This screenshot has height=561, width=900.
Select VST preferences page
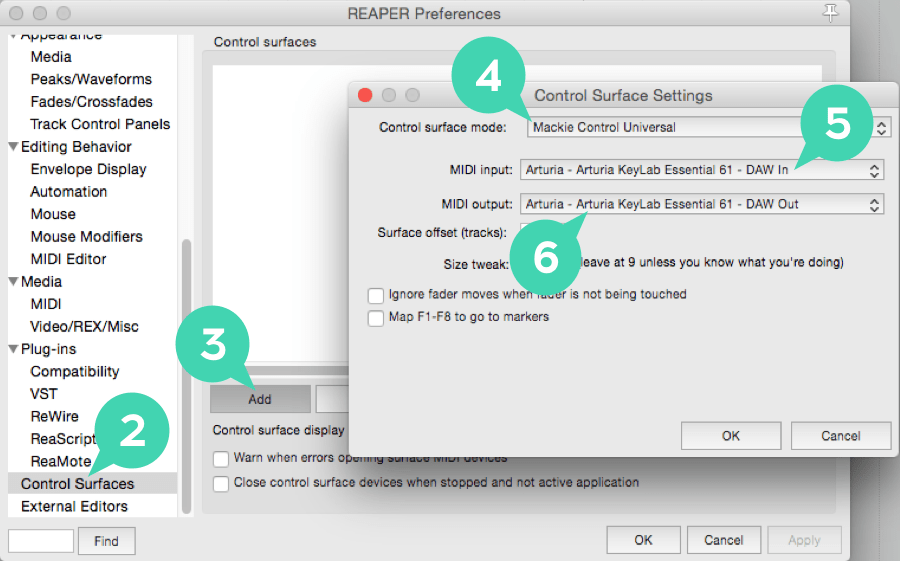(44, 394)
